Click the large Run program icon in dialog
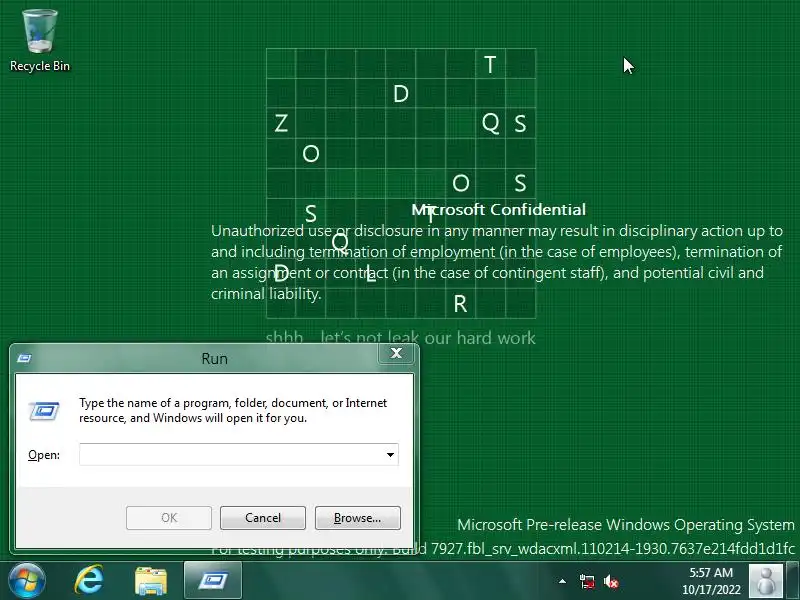Screen dimensions: 800x600 [x=44, y=411]
